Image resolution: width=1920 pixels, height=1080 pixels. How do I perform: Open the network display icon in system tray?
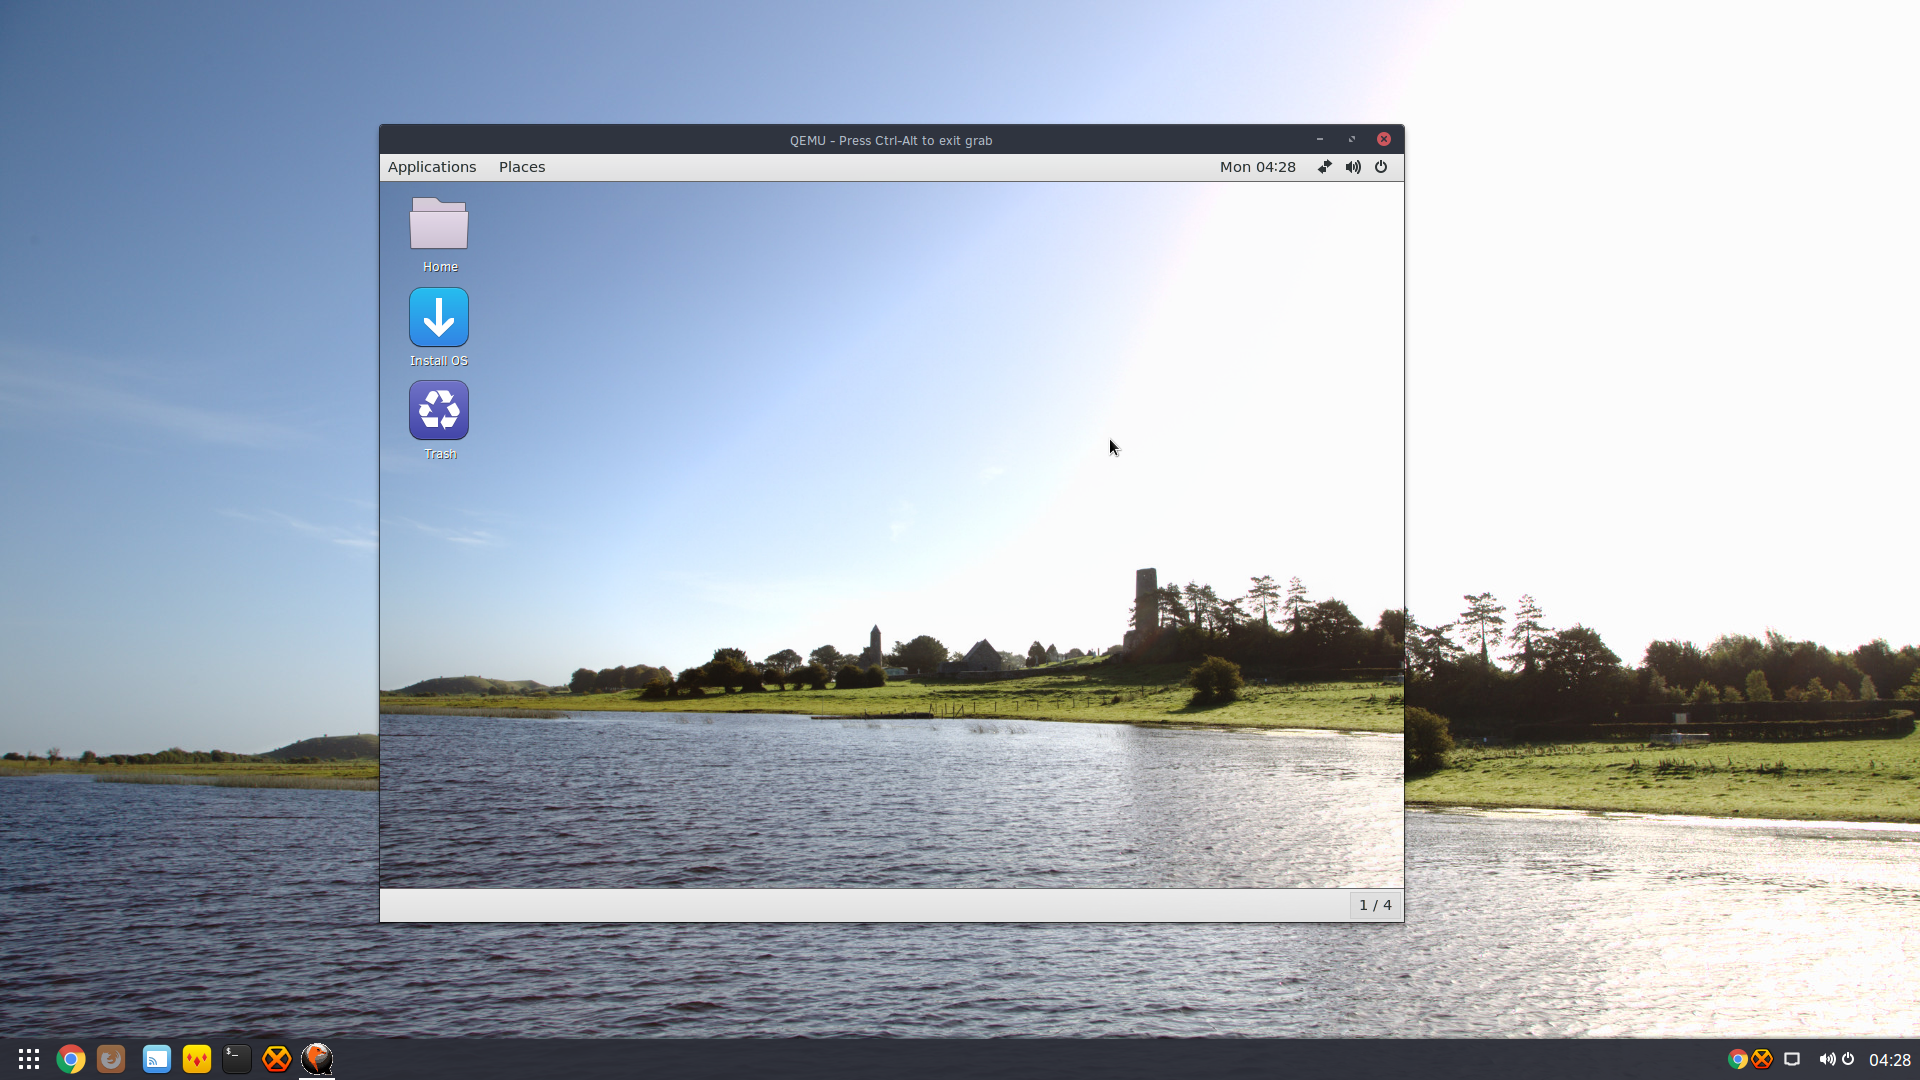click(1792, 1059)
